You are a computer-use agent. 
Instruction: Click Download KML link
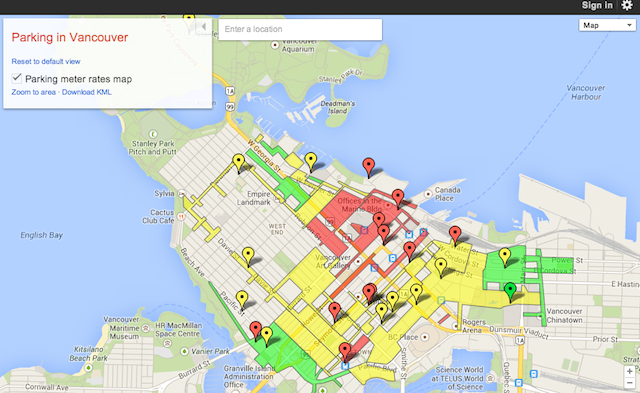click(x=87, y=92)
